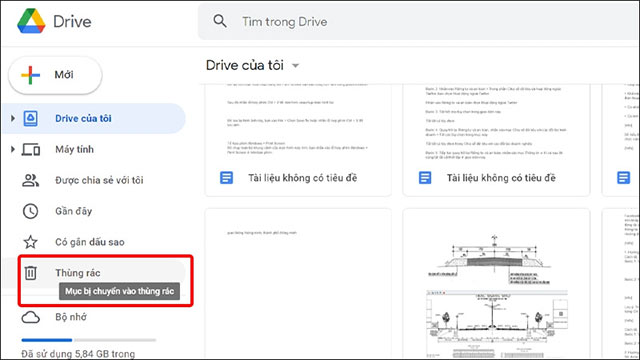This screenshot has width=640, height=360.
Task: Focus the 'Tìm trong Drive' search field
Action: [419, 22]
